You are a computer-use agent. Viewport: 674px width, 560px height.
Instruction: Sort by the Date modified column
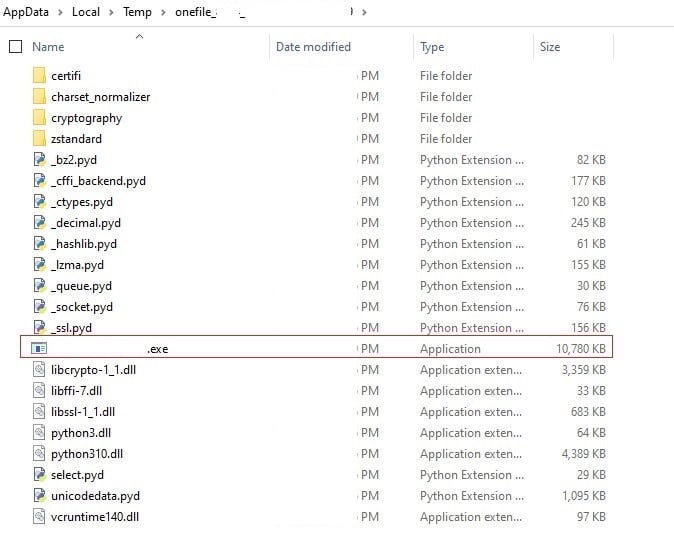pos(313,47)
